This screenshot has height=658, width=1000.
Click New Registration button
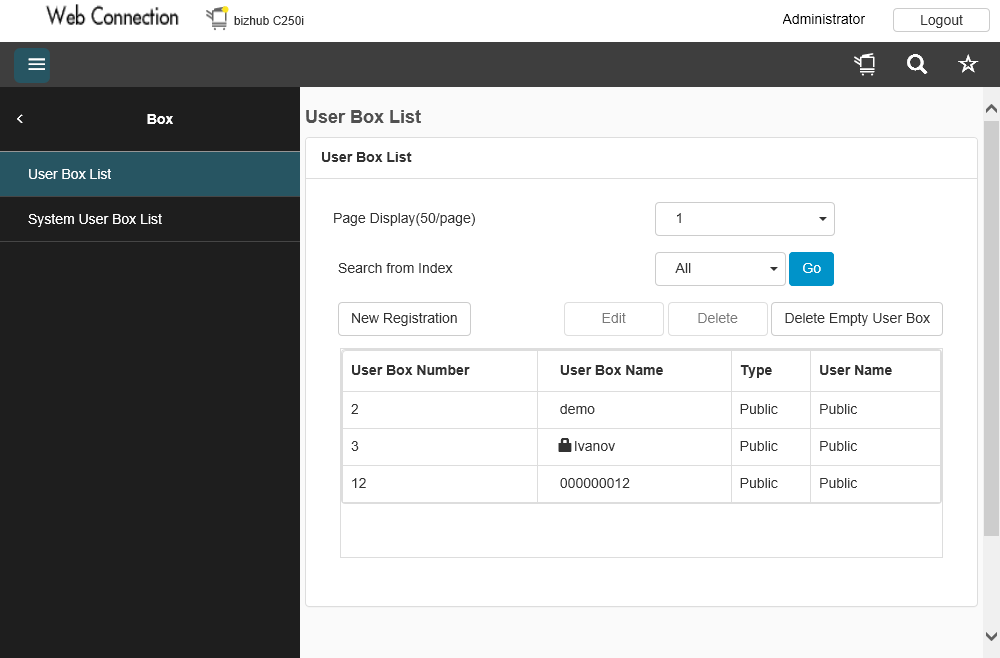pyautogui.click(x=404, y=319)
